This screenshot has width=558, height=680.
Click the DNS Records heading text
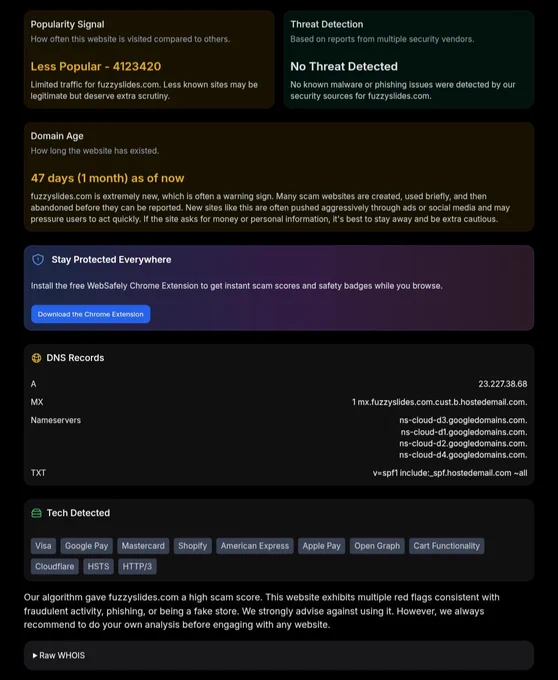tap(75, 358)
